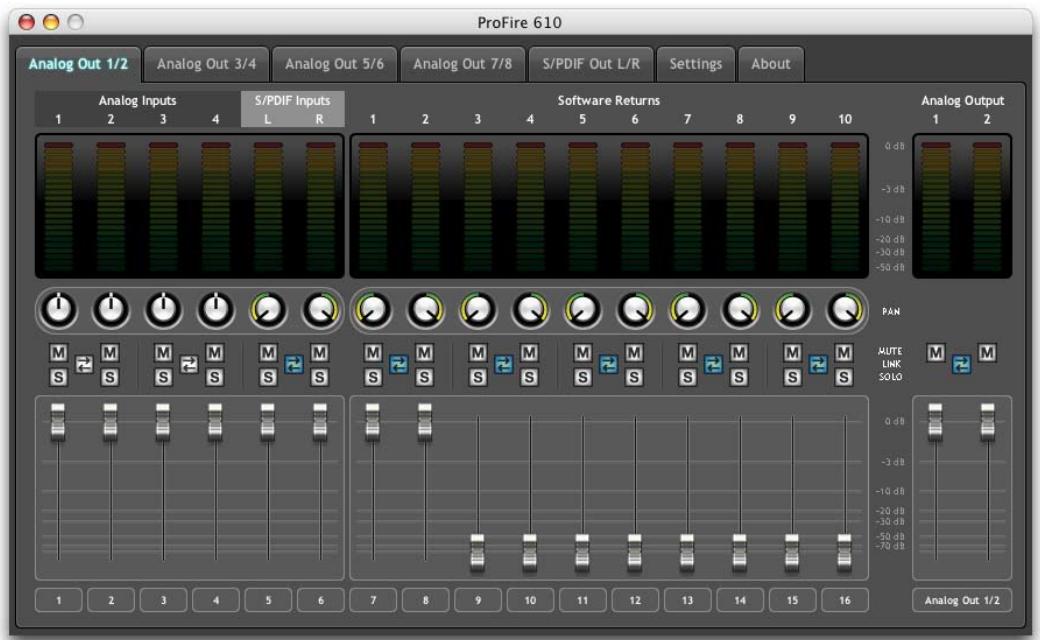The height and width of the screenshot is (640, 1040).
Task: Click the pan knob for Analog Input 1
Action: 59,310
